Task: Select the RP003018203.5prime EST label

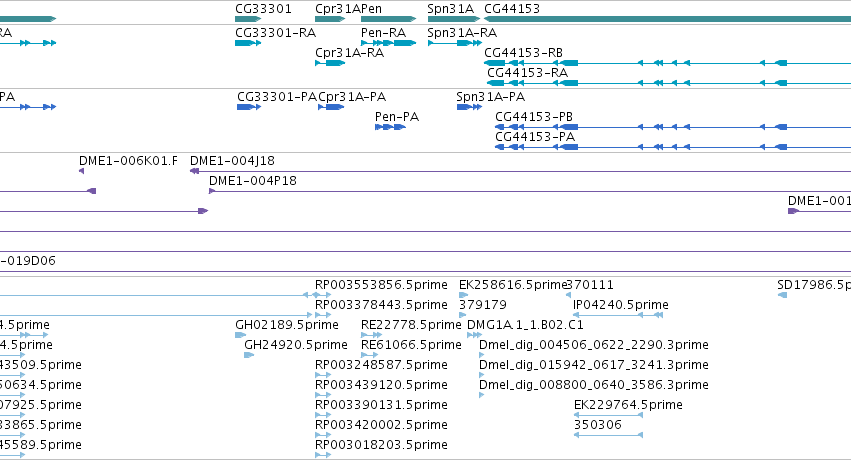Action: [381, 445]
